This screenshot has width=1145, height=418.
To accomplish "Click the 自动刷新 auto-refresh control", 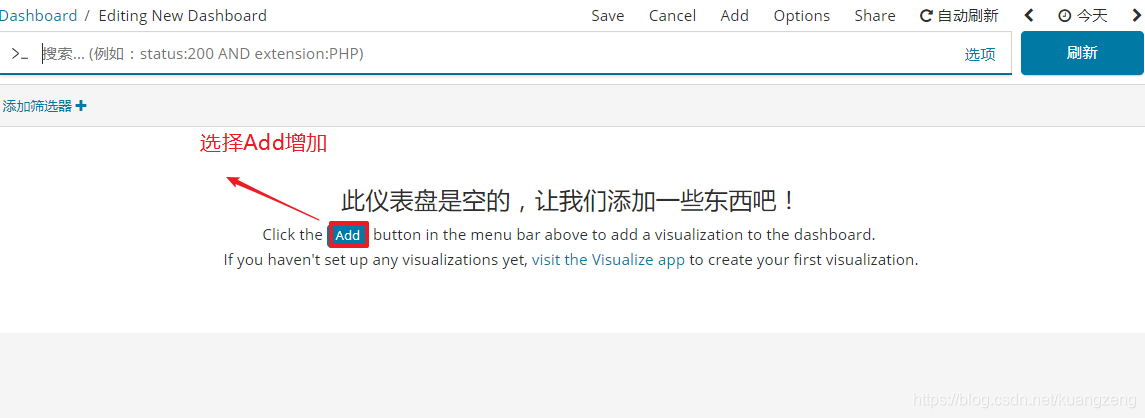I will point(959,15).
